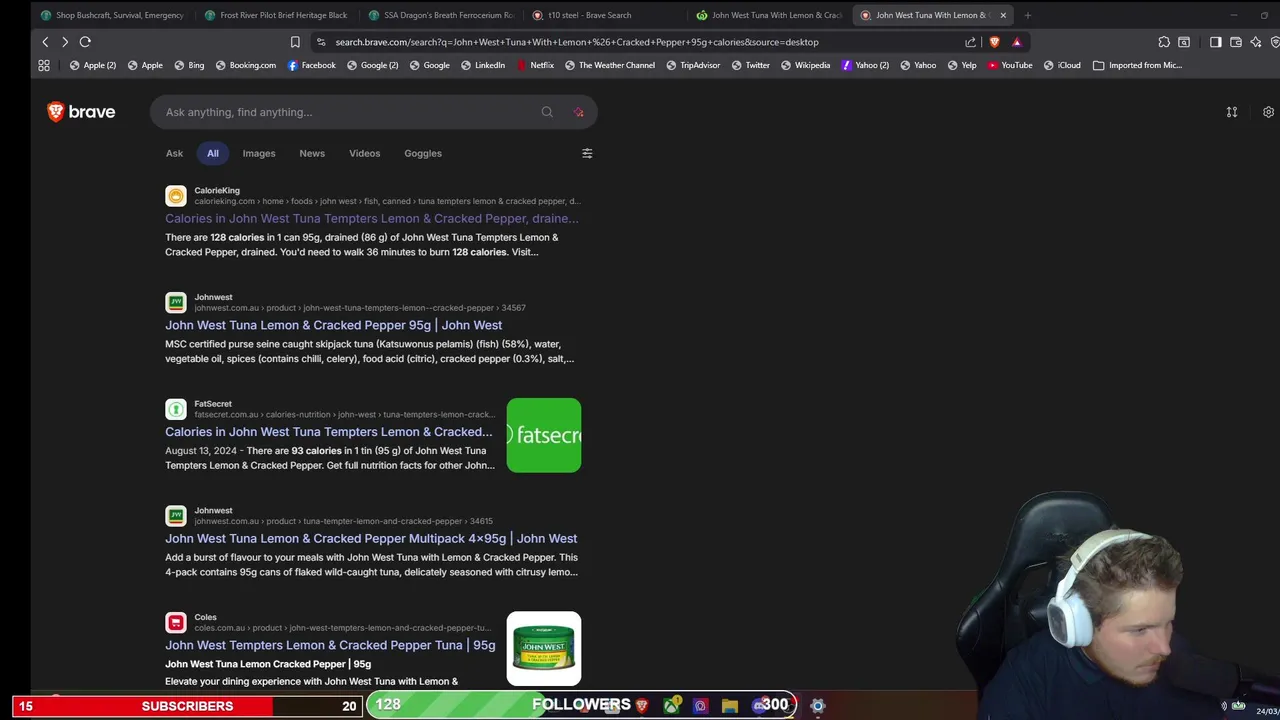
Task: Open the search filter sliders icon
Action: pos(587,153)
